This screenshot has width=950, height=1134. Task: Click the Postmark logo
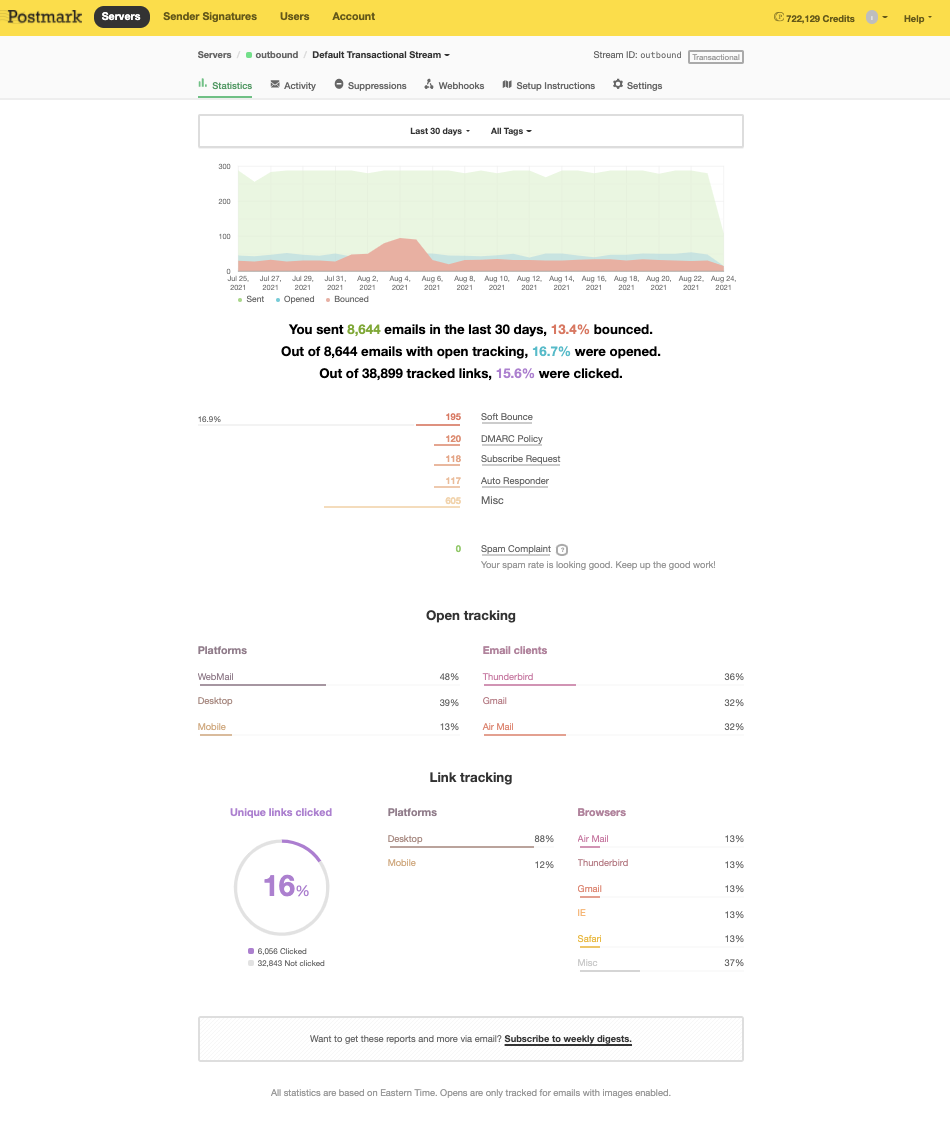pos(45,17)
